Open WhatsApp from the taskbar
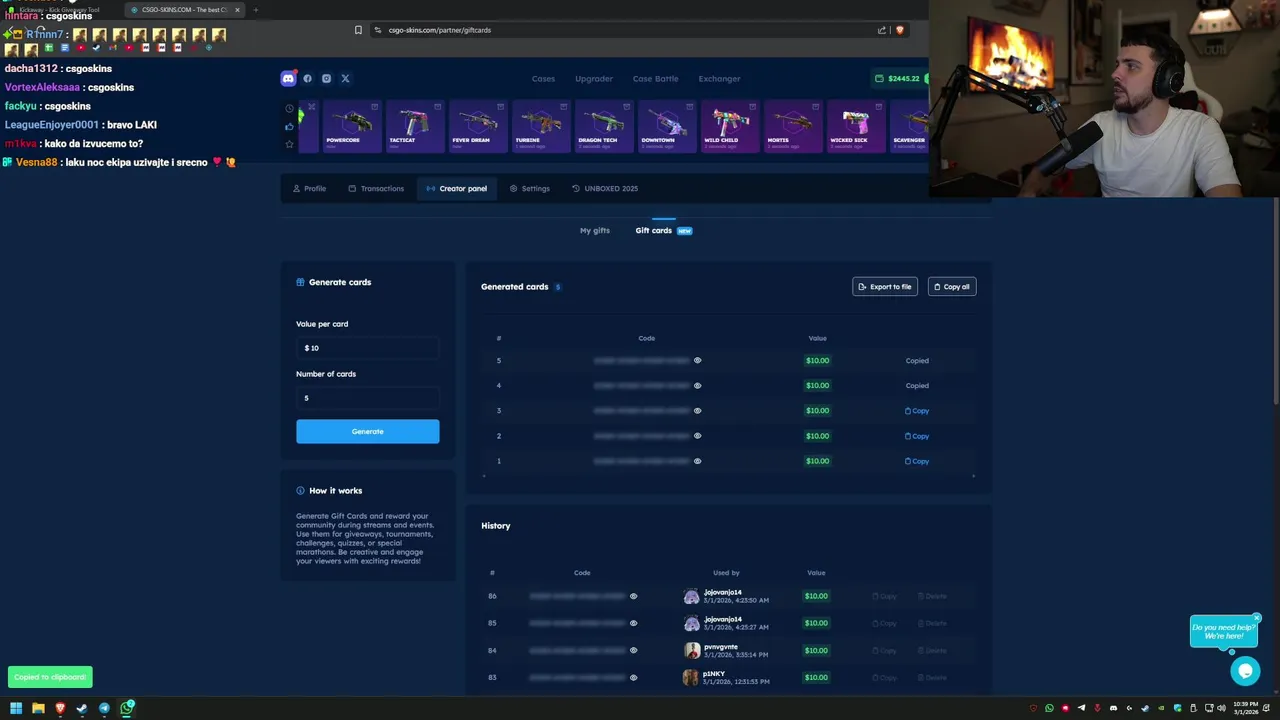 (x=127, y=708)
